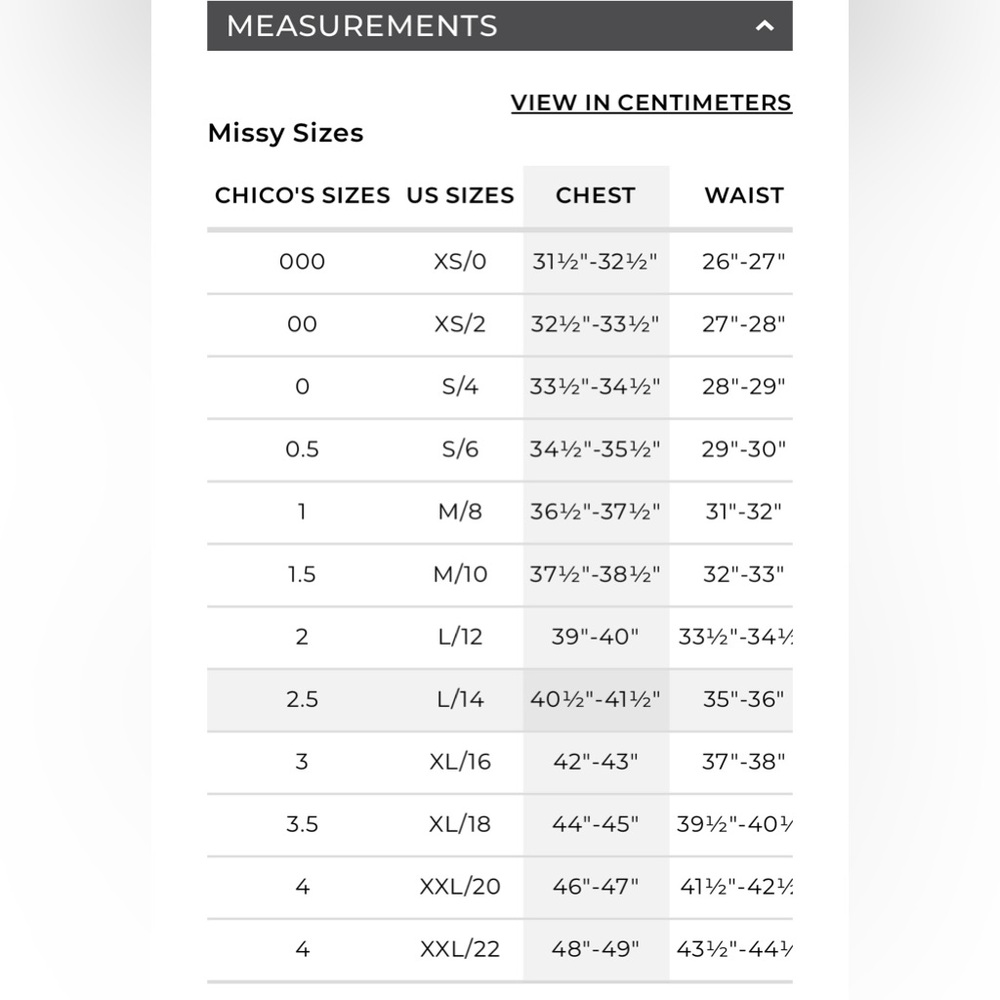Image resolution: width=1000 pixels, height=1000 pixels.
Task: Select the XL/16 size cell
Action: pyautogui.click(x=460, y=762)
